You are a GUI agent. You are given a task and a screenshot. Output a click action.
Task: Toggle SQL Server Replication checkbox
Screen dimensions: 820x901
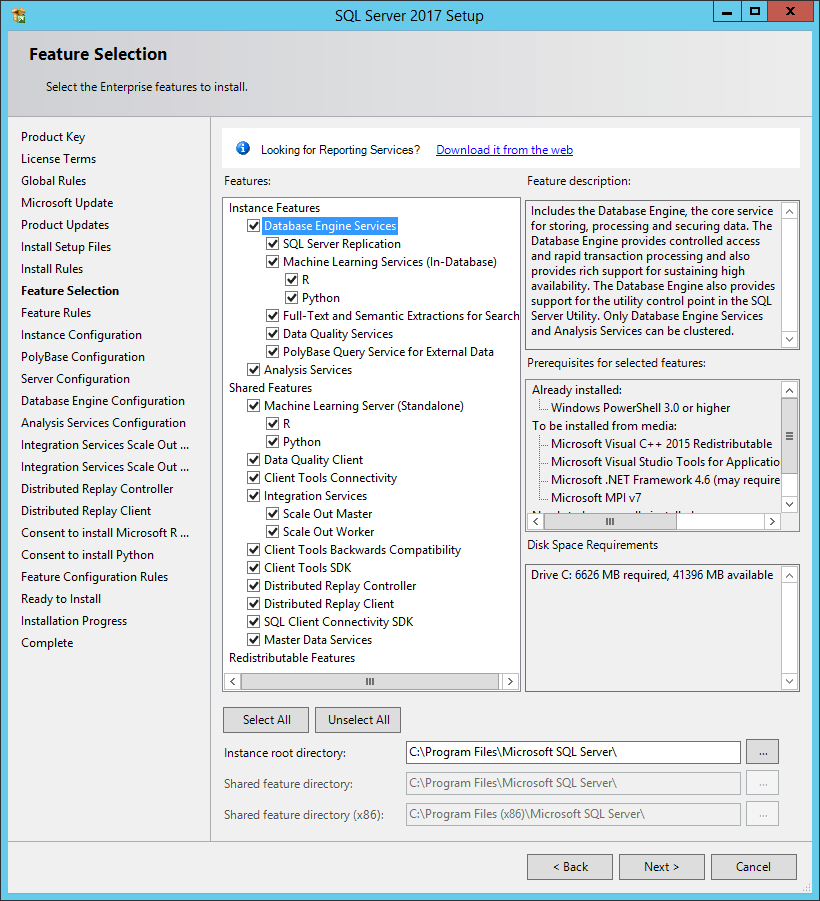point(272,244)
